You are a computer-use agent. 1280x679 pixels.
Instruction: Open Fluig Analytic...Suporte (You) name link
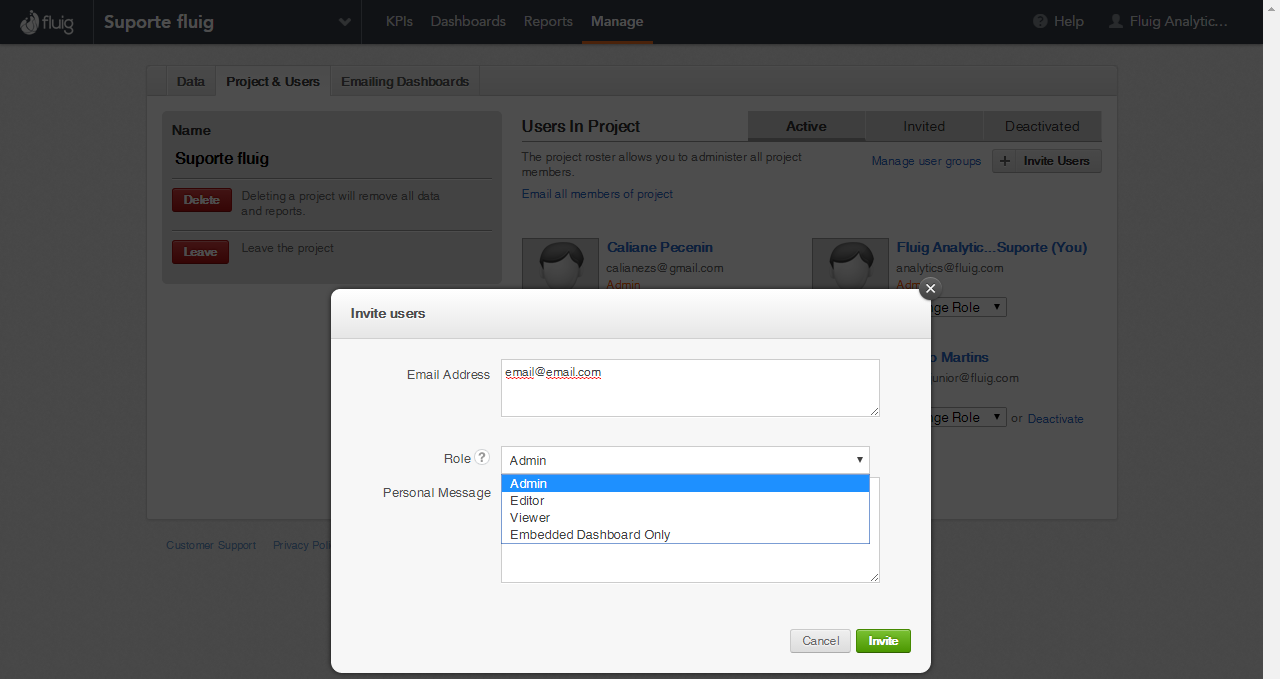pos(992,247)
